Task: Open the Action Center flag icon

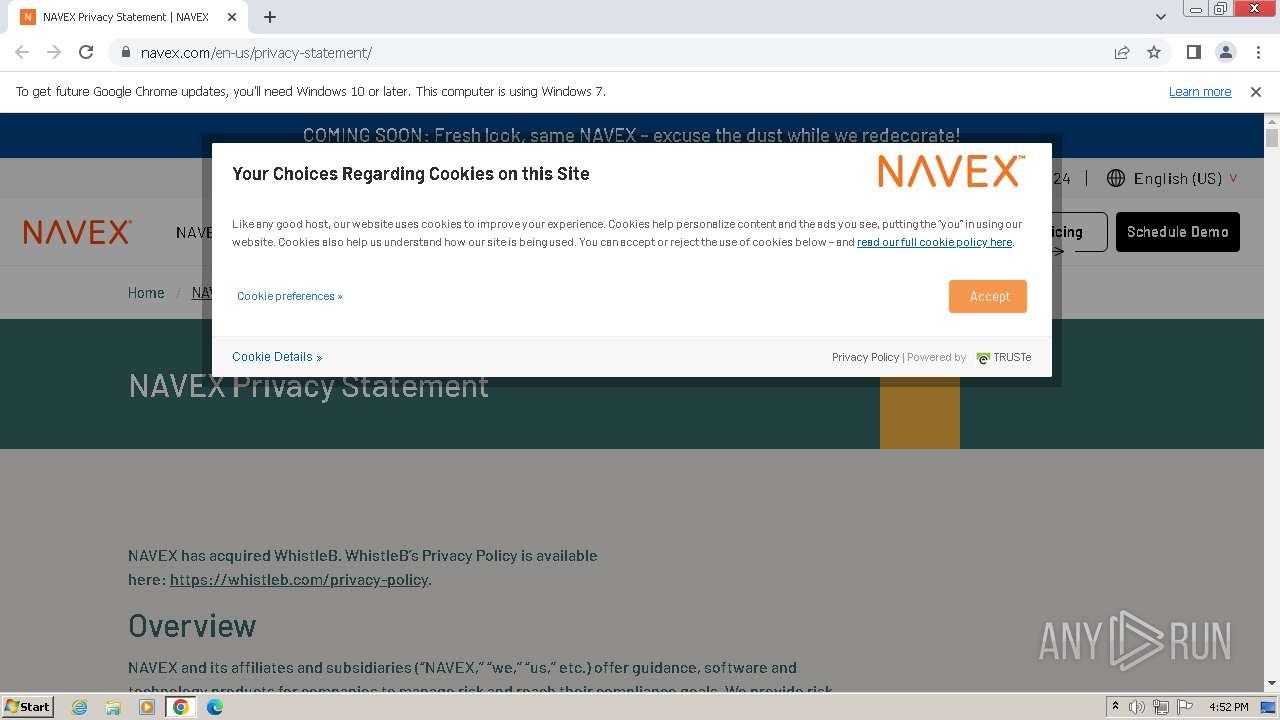Action: click(x=1185, y=707)
